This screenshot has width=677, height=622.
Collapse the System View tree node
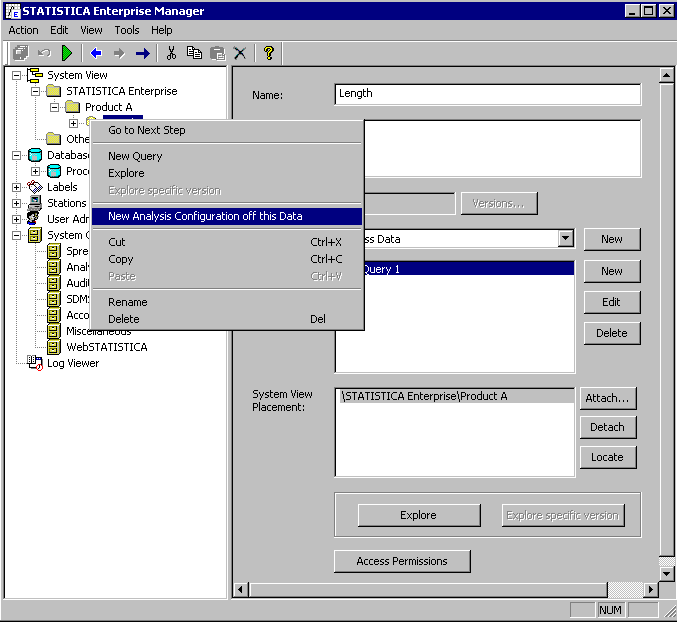point(17,75)
